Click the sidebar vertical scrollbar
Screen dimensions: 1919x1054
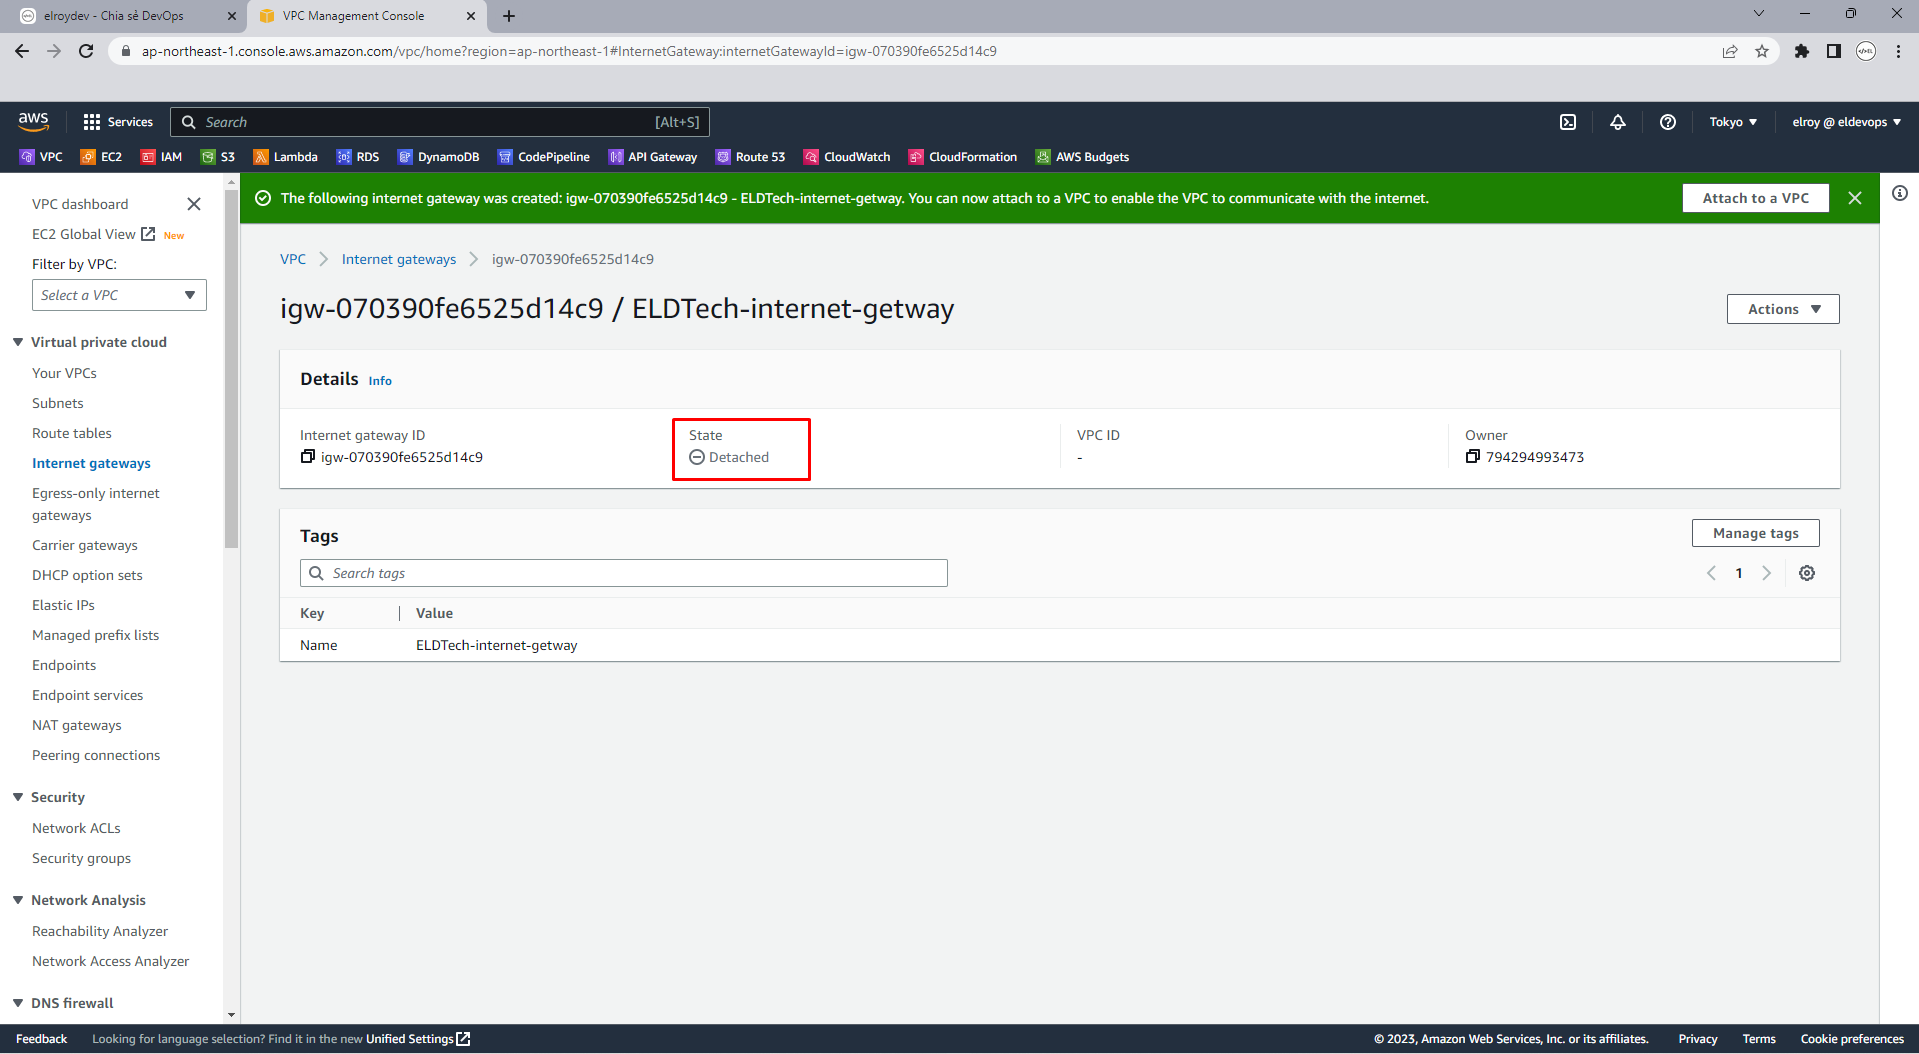232,370
